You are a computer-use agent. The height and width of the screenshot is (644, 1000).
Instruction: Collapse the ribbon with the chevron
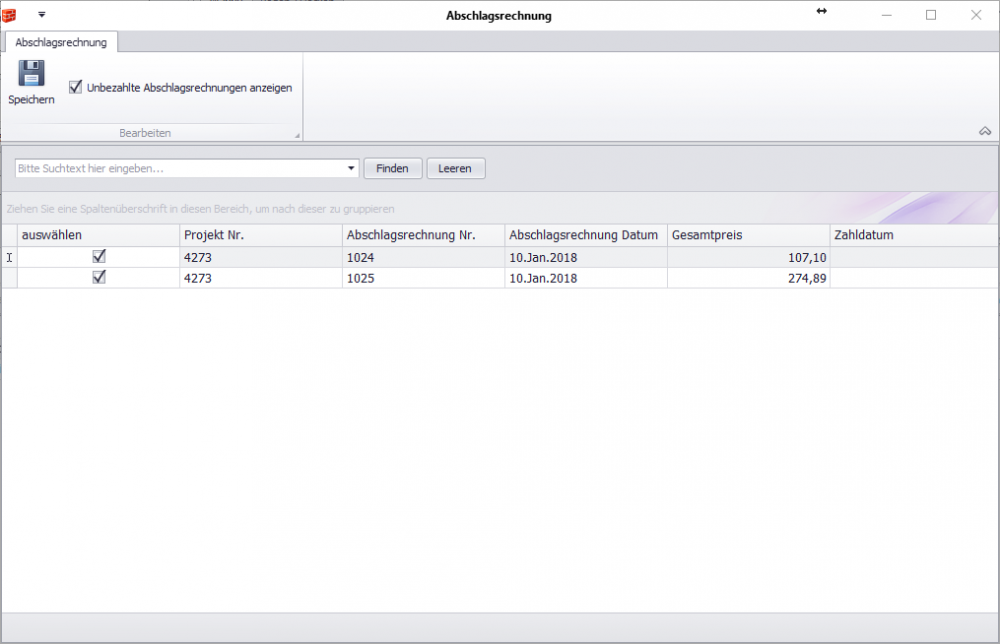click(x=985, y=131)
